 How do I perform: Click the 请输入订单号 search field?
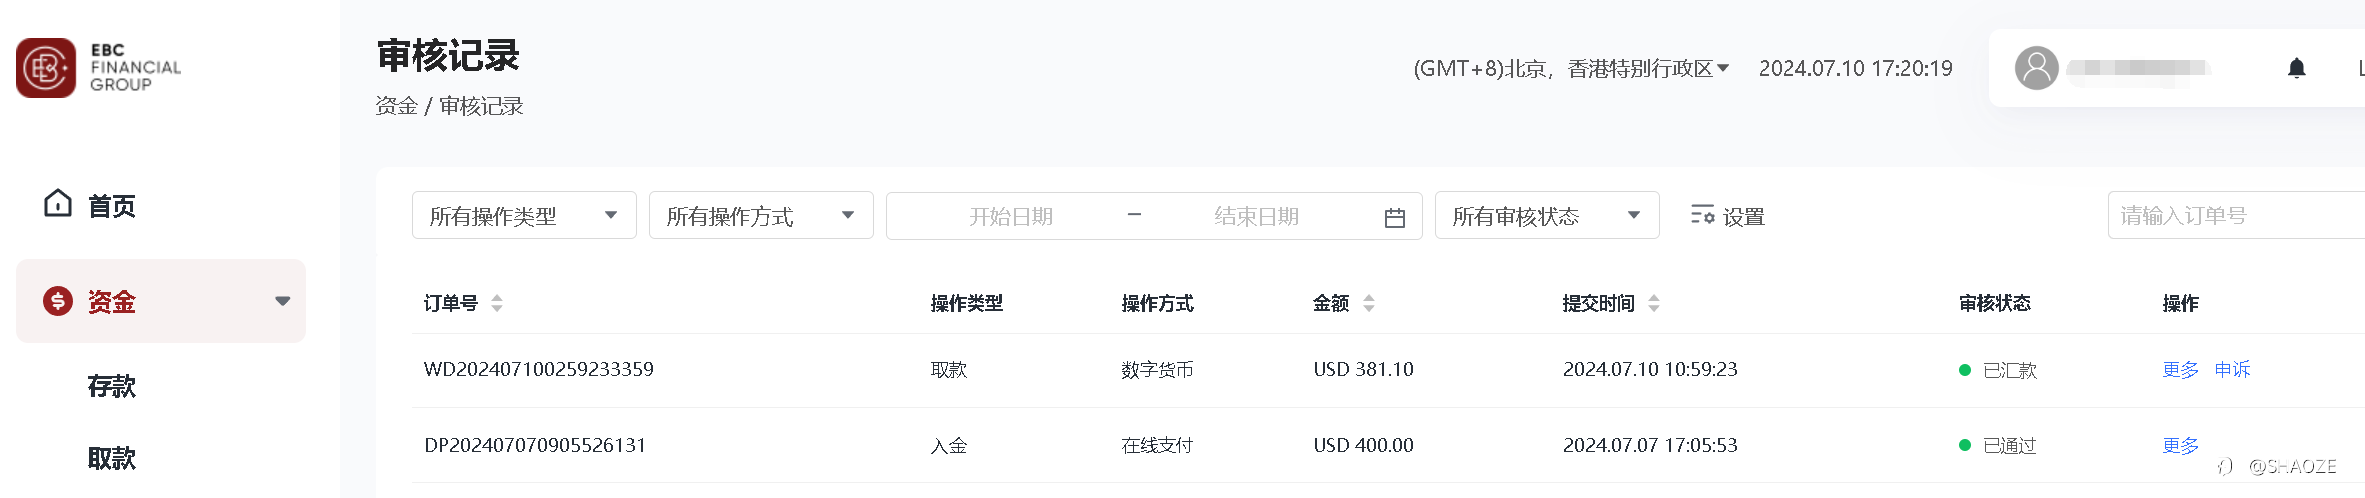point(2236,215)
